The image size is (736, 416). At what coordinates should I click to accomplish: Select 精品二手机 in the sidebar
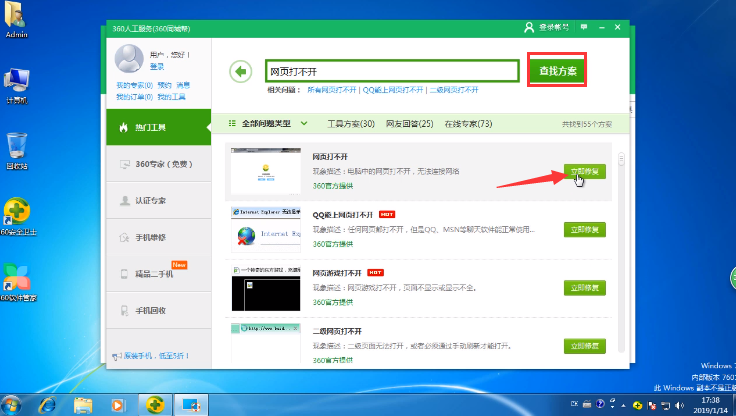(159, 274)
